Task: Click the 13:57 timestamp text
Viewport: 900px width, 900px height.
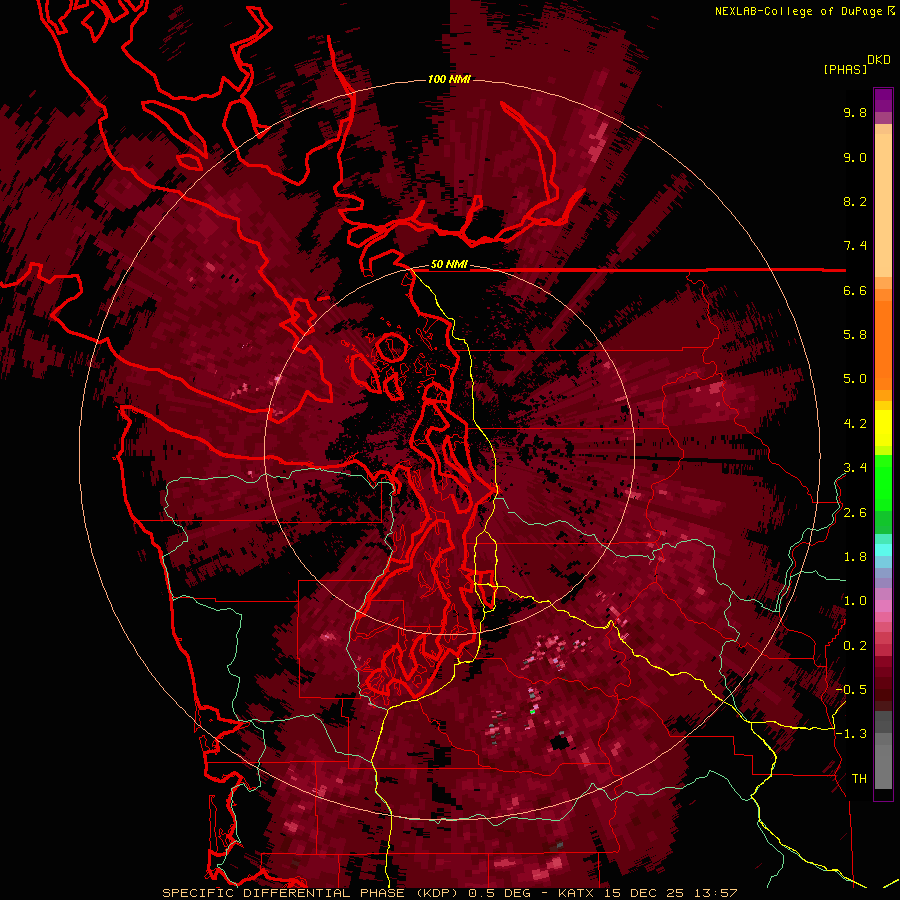Action: [714, 893]
